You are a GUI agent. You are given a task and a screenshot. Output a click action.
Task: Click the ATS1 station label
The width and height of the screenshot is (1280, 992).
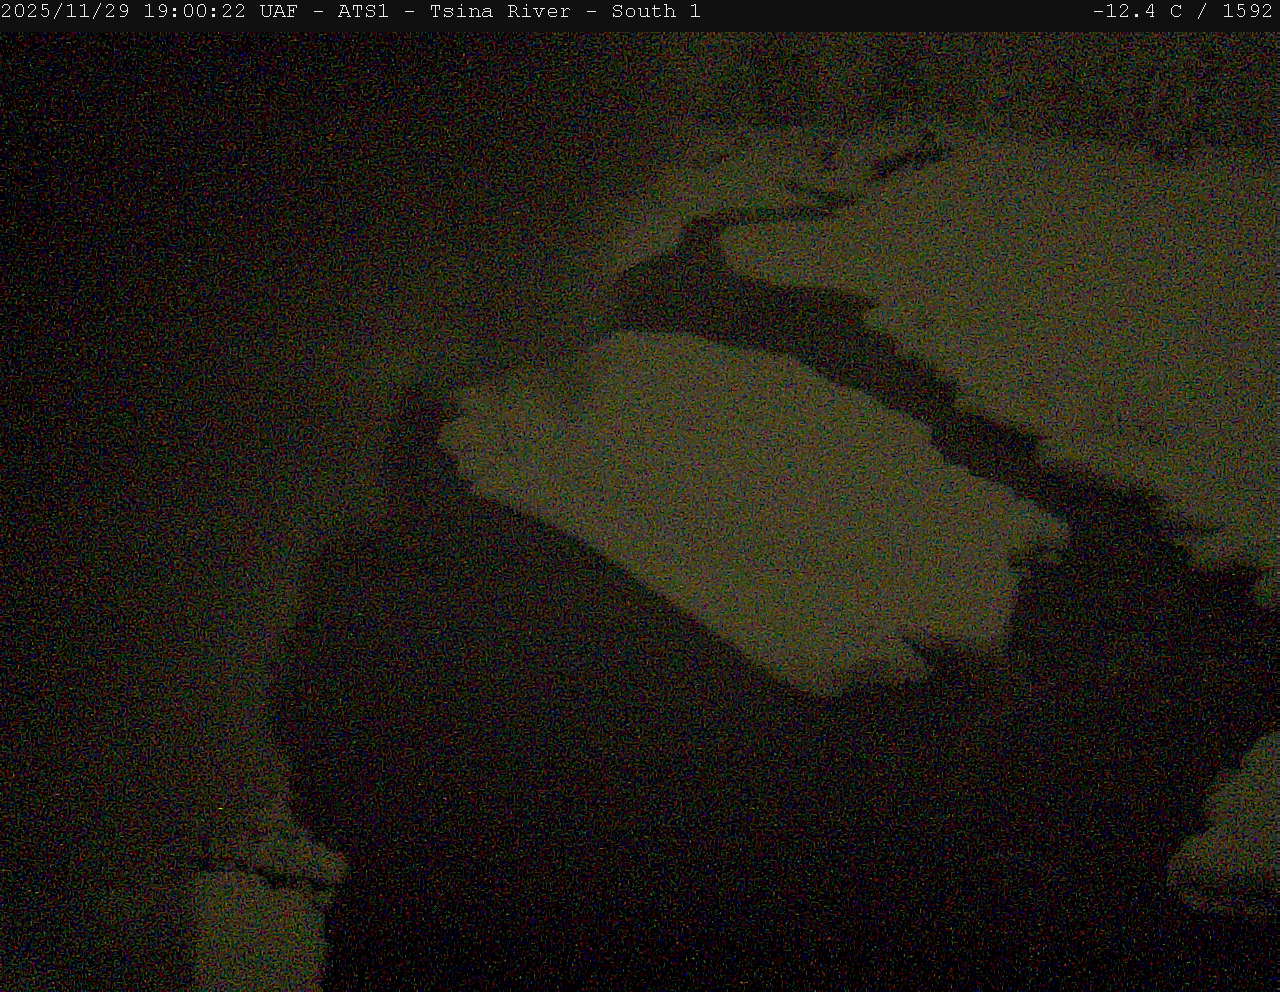(x=363, y=12)
